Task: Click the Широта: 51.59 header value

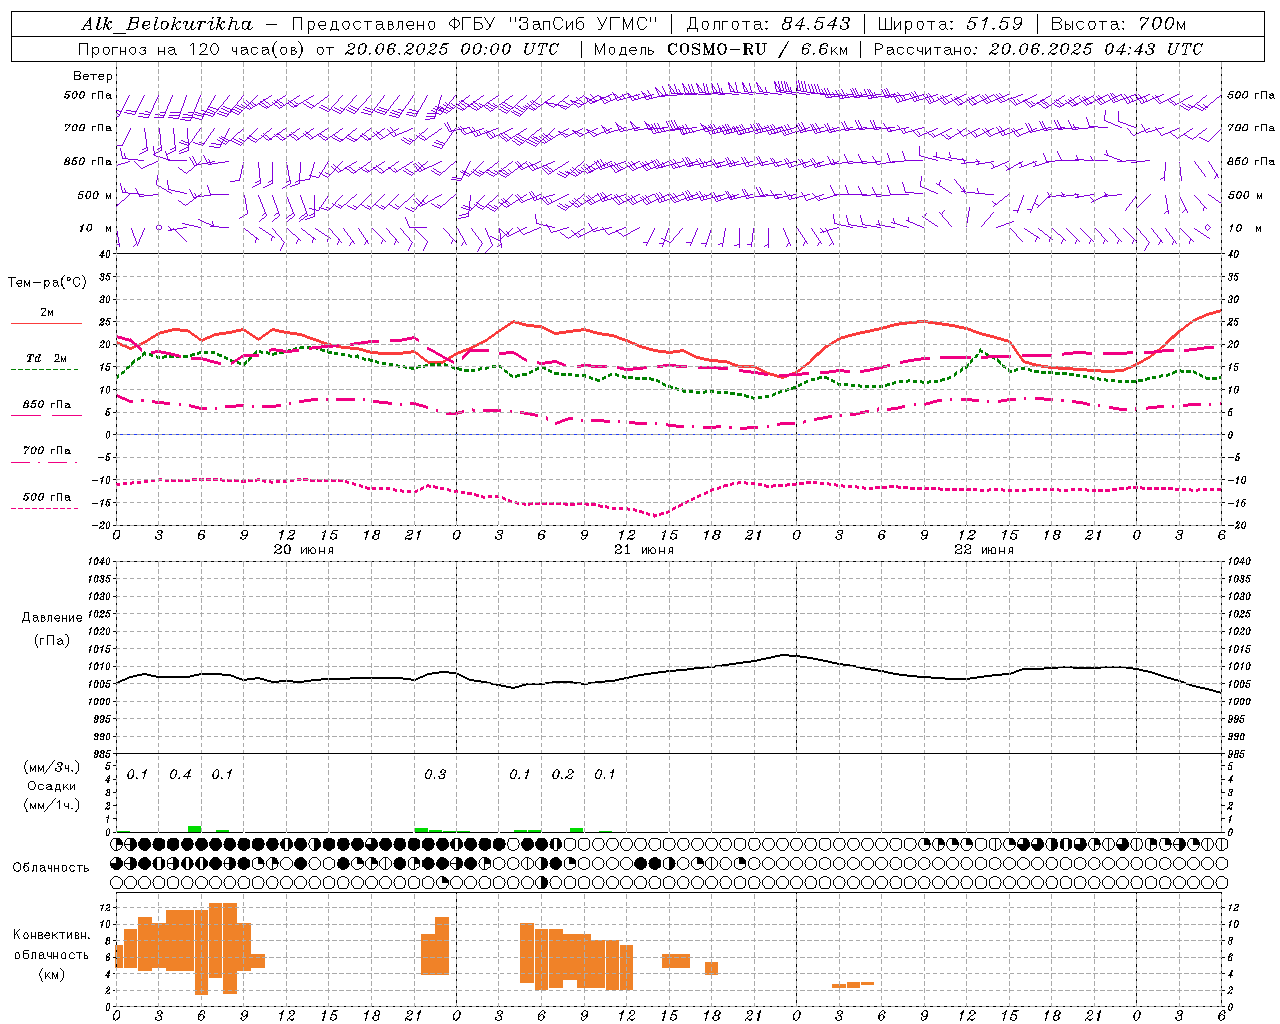Action: pyautogui.click(x=951, y=24)
